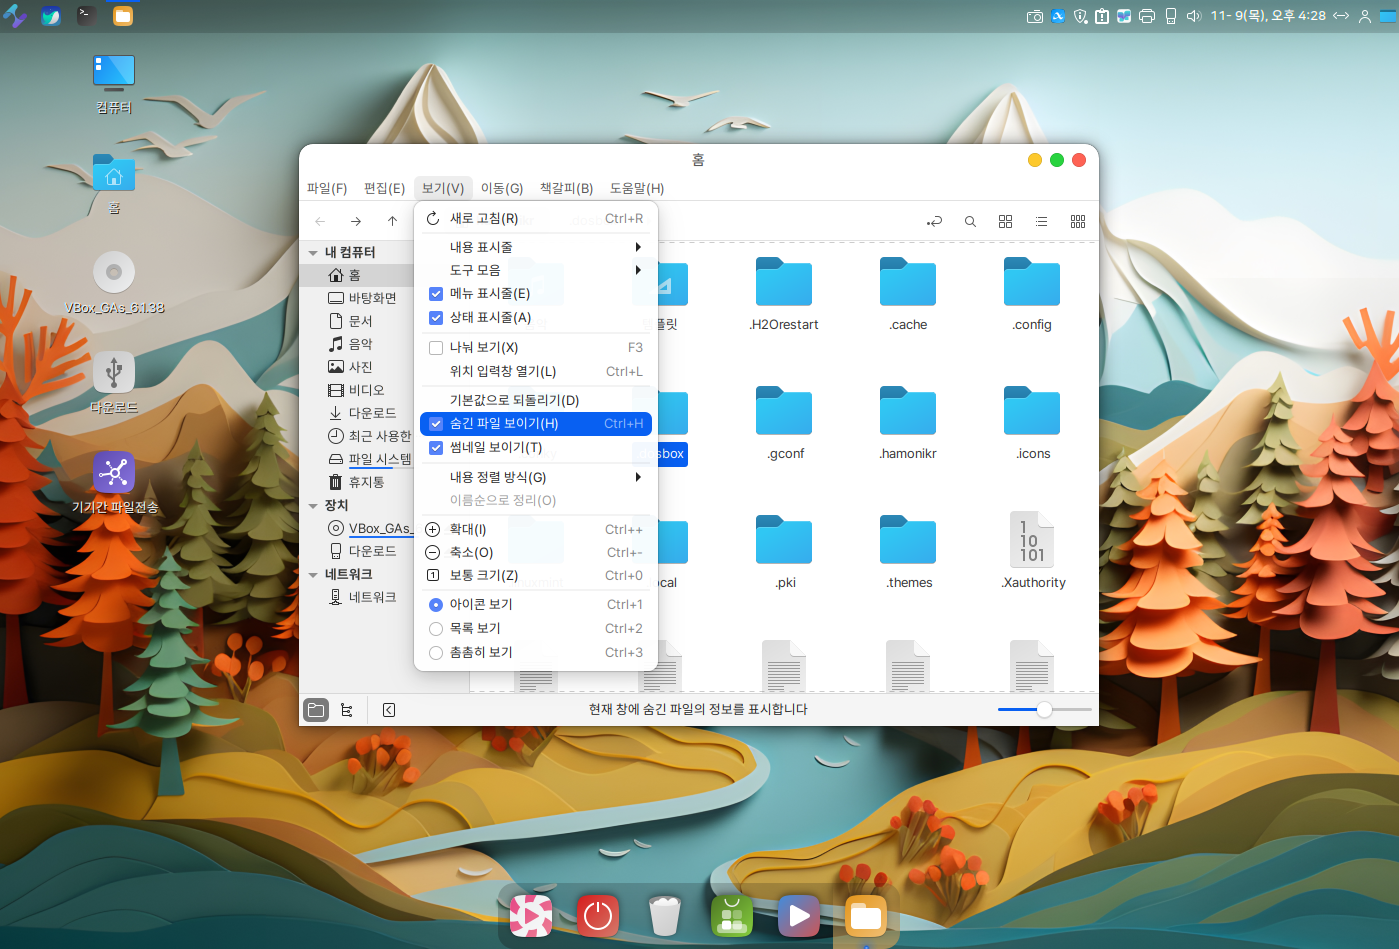Adjust the icon zoom slider
The width and height of the screenshot is (1399, 949).
[1044, 710]
